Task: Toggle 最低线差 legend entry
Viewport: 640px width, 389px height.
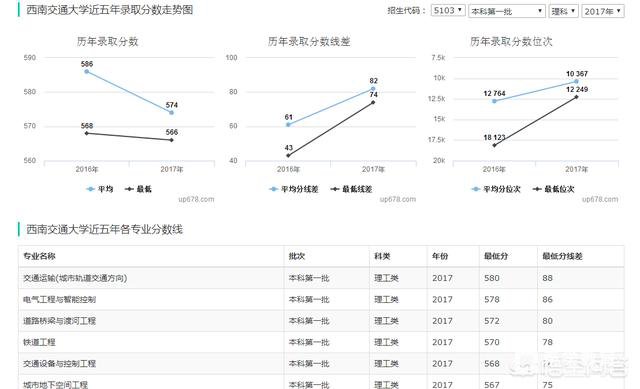Action: (351, 189)
